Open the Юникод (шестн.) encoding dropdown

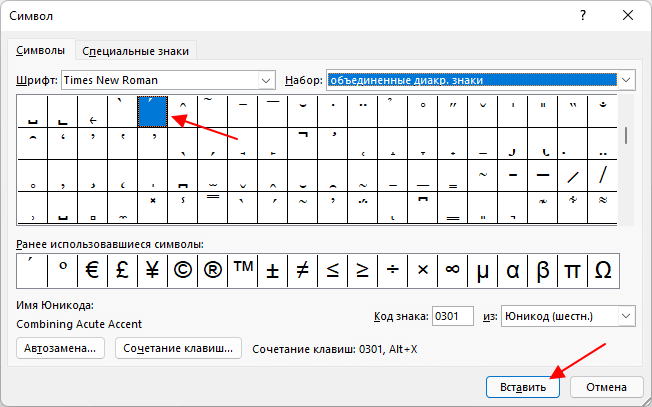tap(626, 316)
